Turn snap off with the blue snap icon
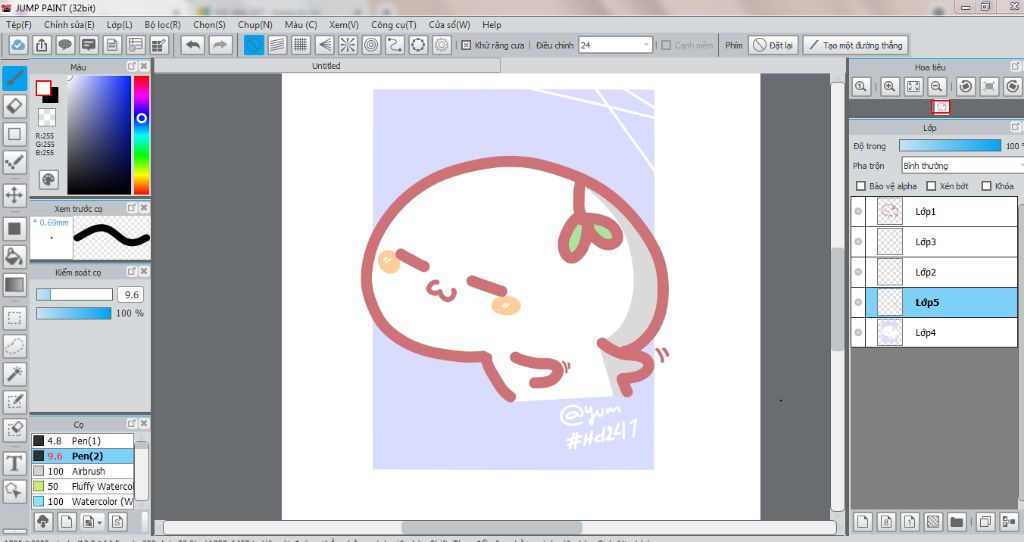 (x=254, y=45)
